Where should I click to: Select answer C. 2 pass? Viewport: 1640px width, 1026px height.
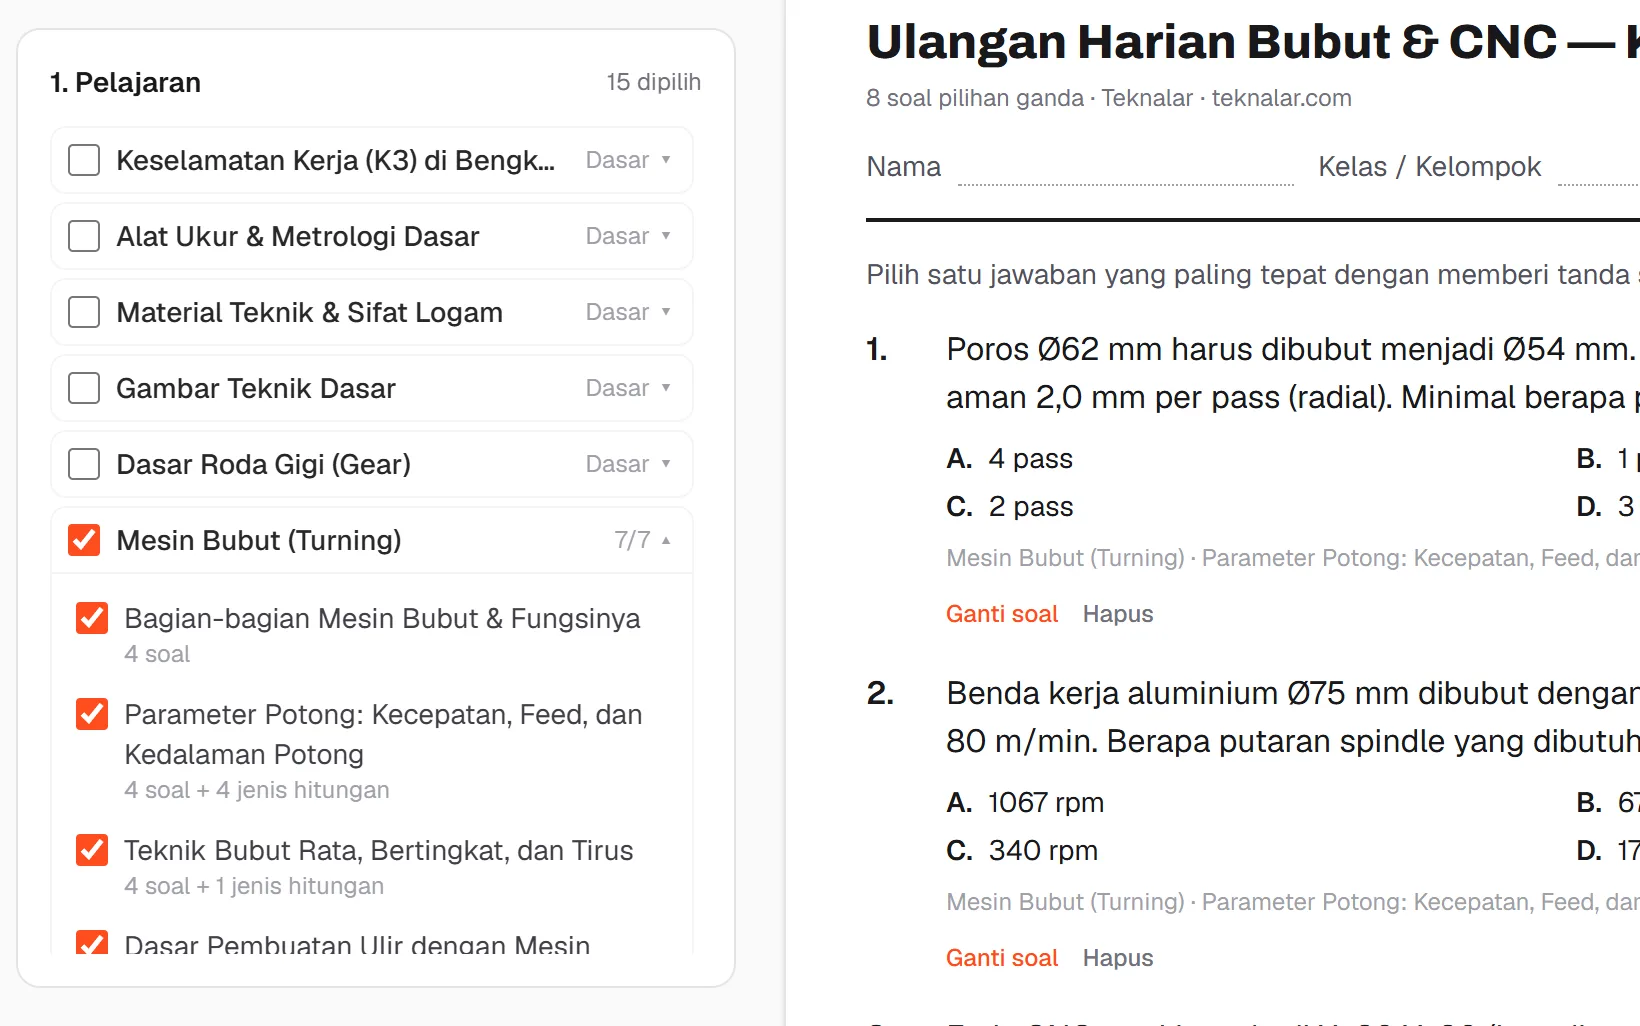(1010, 506)
